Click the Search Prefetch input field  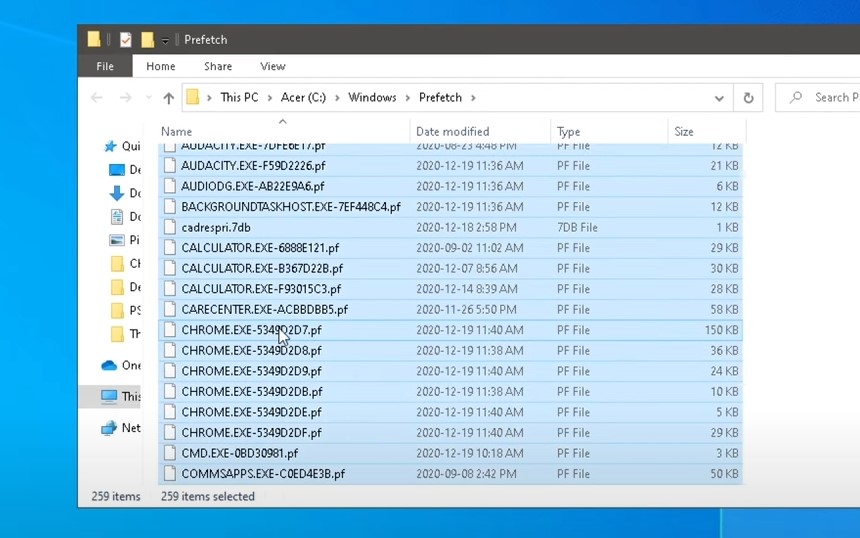coord(830,98)
